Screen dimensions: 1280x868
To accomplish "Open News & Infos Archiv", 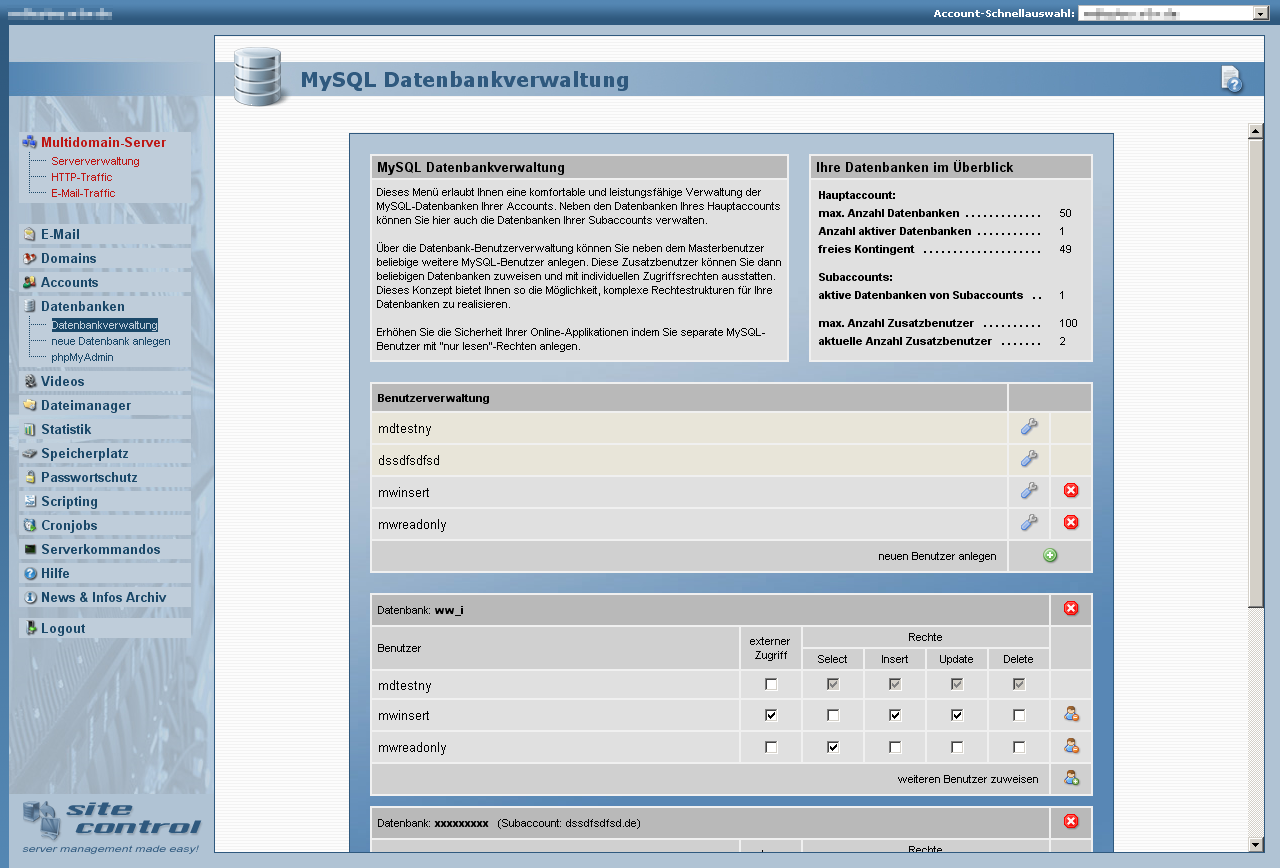I will [104, 598].
